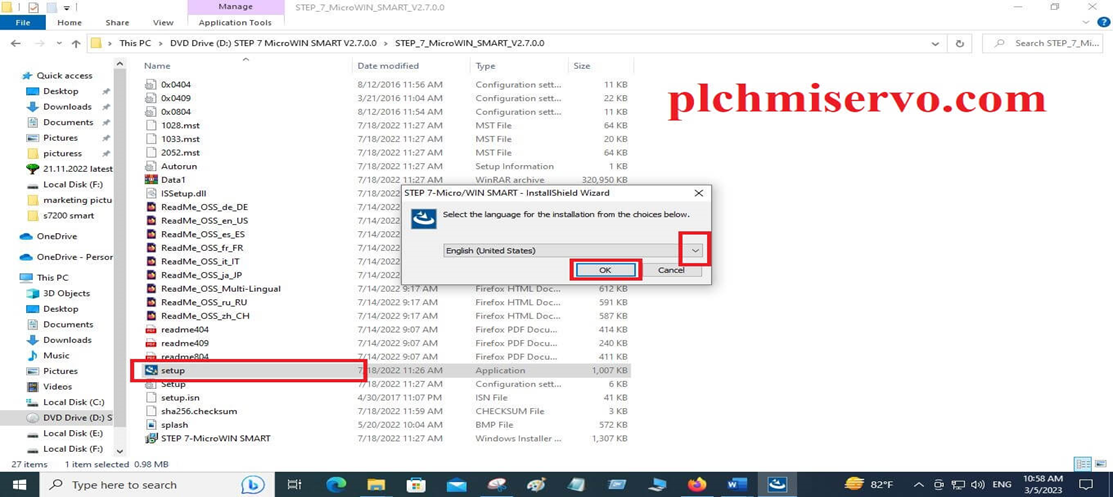Select the splash BMP file icon
This screenshot has width=1113, height=497.
(x=150, y=425)
